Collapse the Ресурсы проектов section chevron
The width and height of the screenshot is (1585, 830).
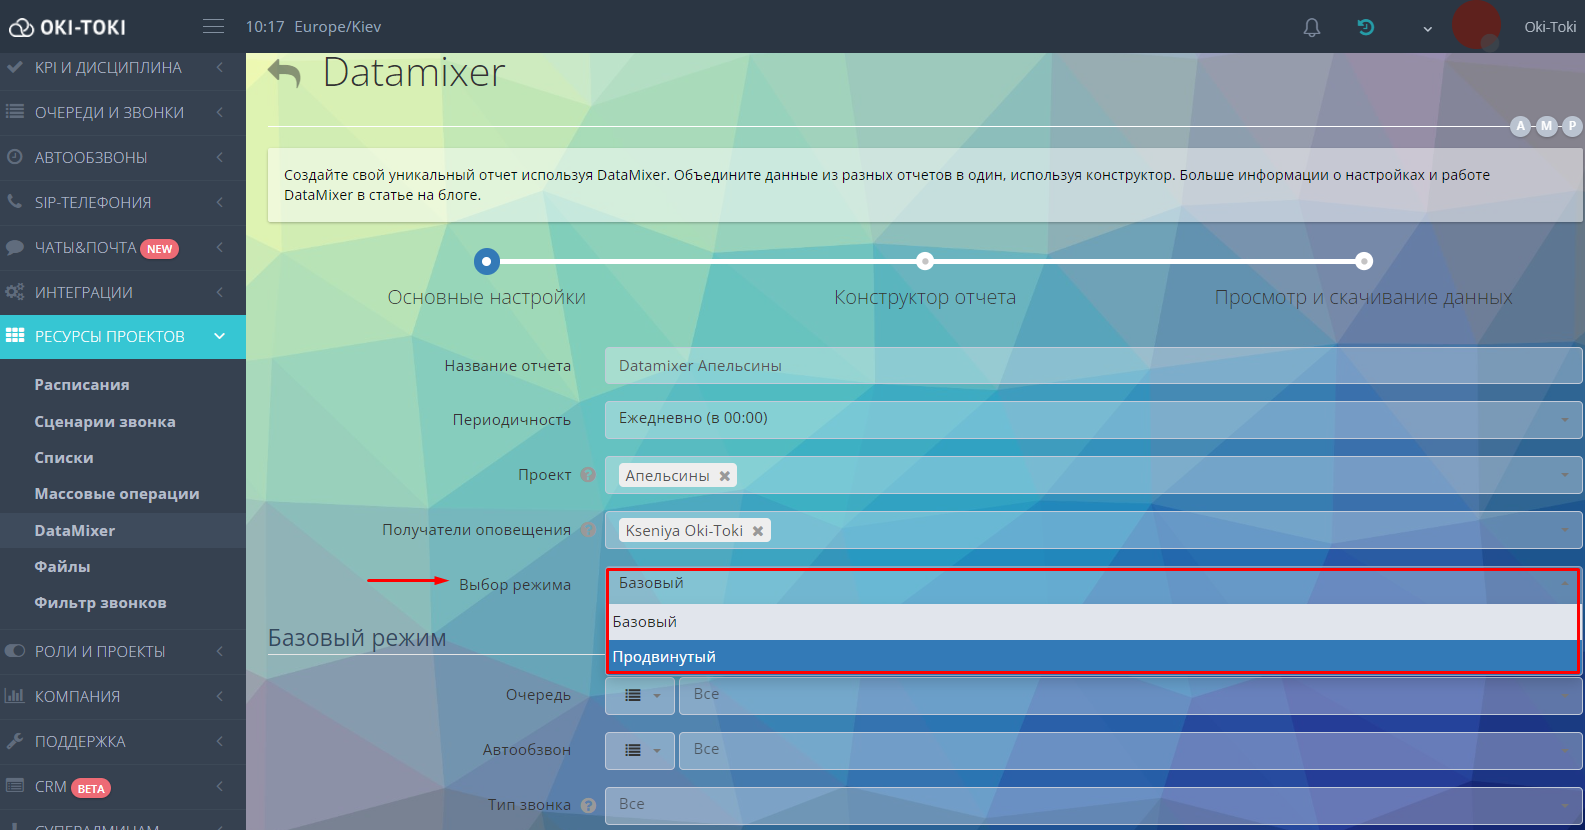tap(220, 336)
